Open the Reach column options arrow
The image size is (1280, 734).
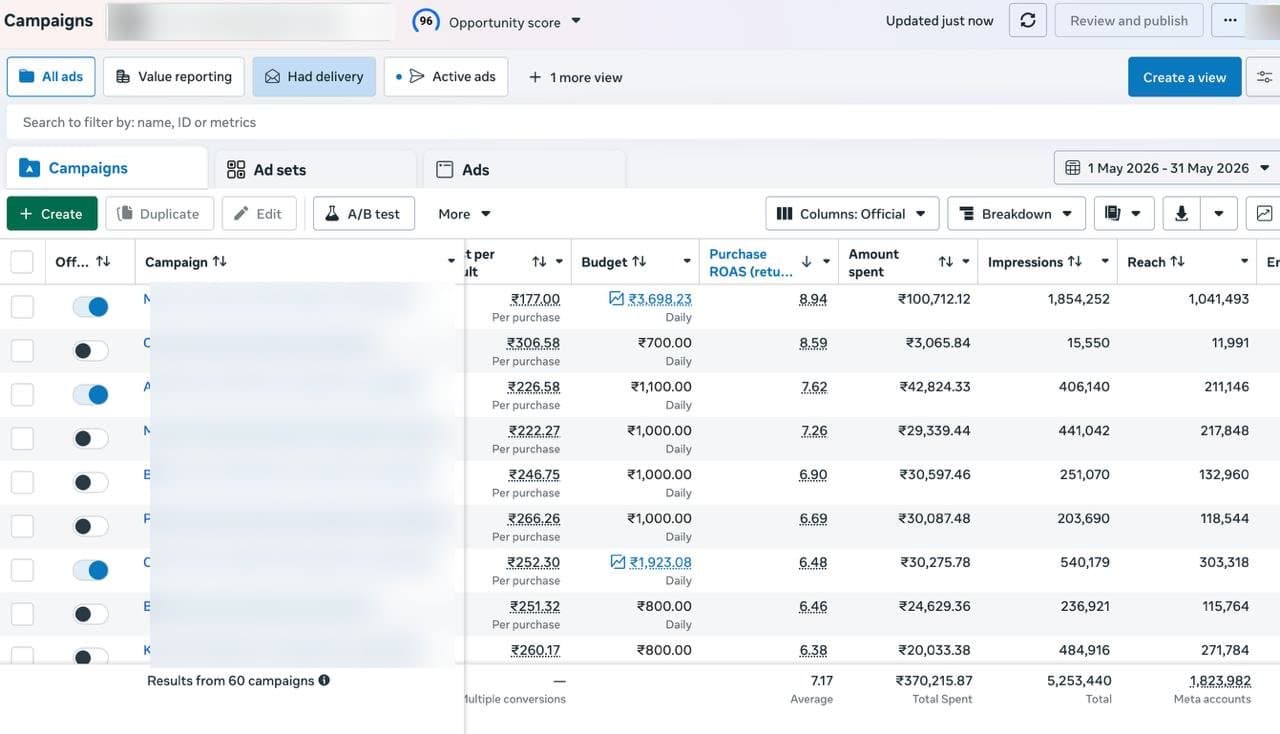pos(1244,262)
